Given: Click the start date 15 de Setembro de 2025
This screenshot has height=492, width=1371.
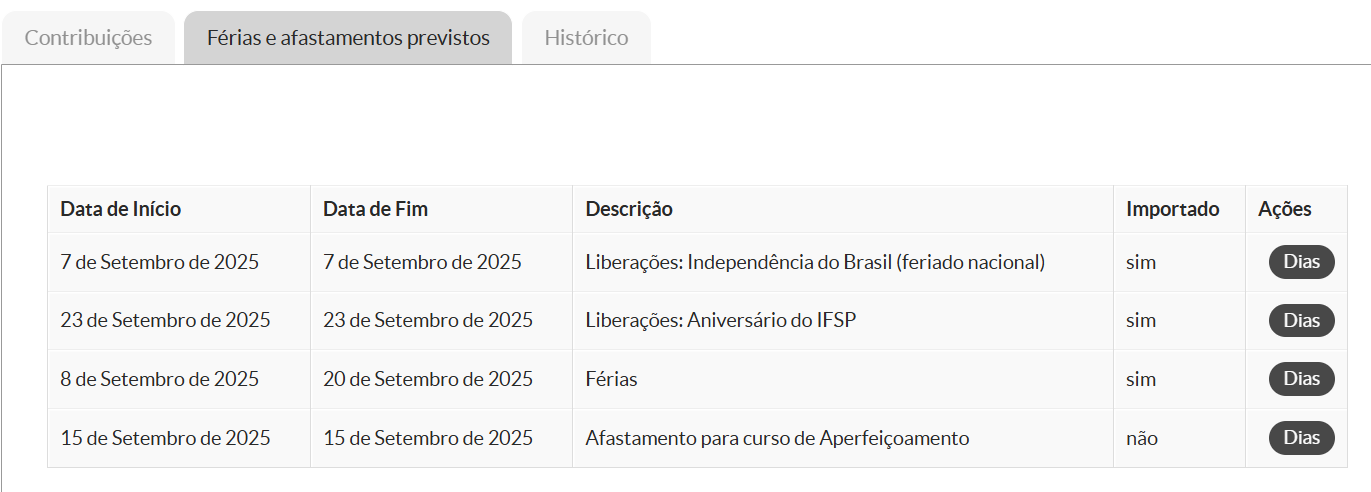Looking at the screenshot, I should click(x=165, y=438).
